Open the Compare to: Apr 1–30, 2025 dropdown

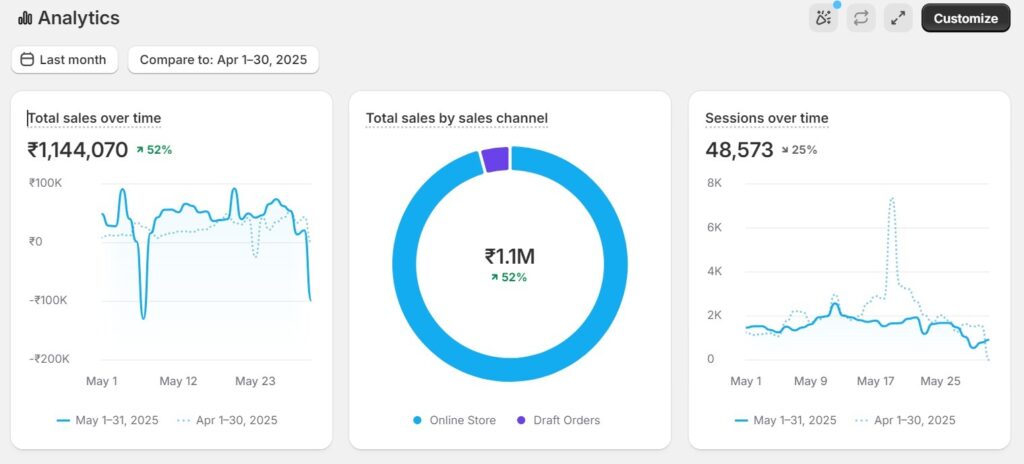pos(223,60)
